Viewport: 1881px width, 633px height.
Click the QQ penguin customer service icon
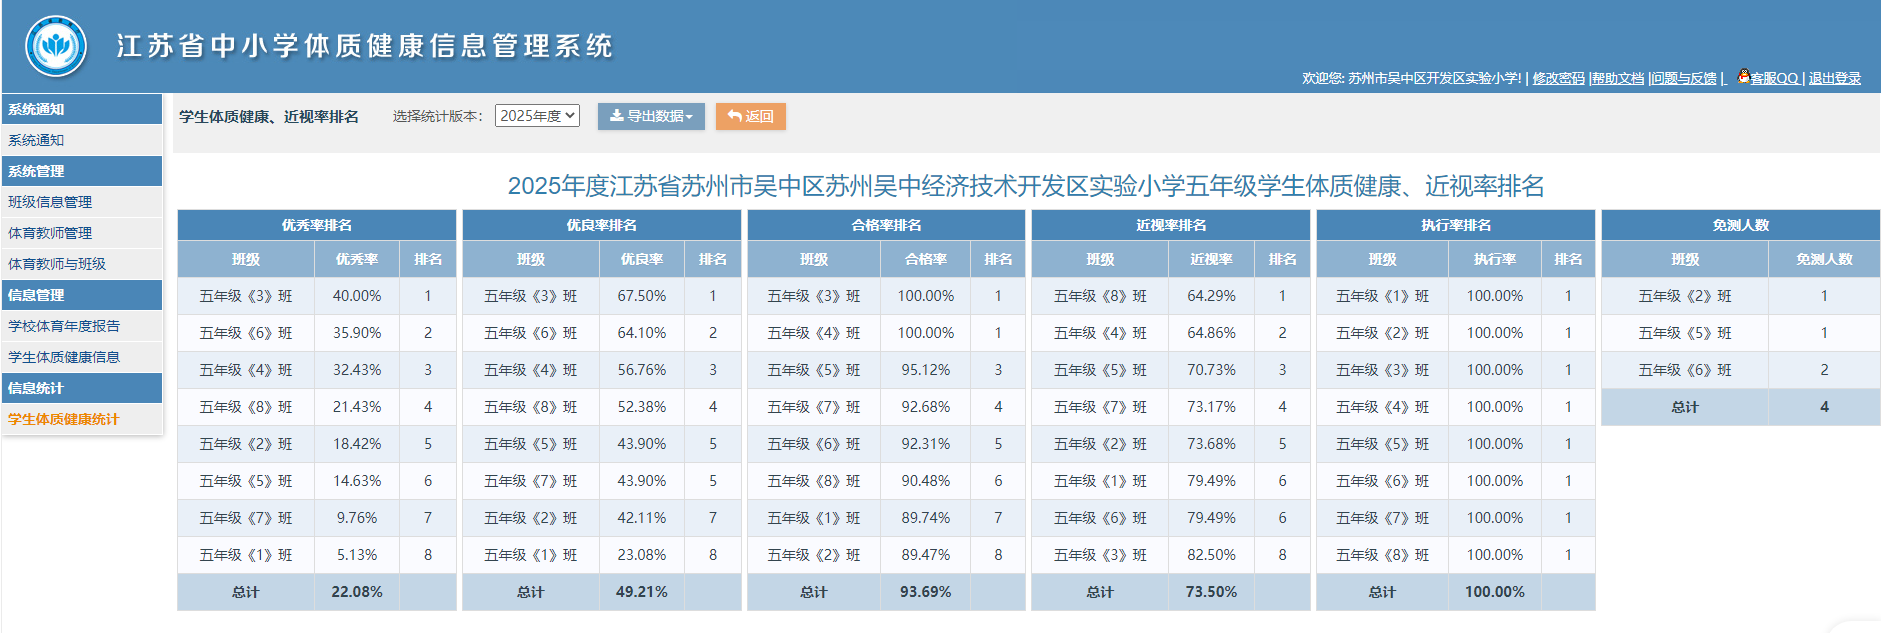[1743, 76]
